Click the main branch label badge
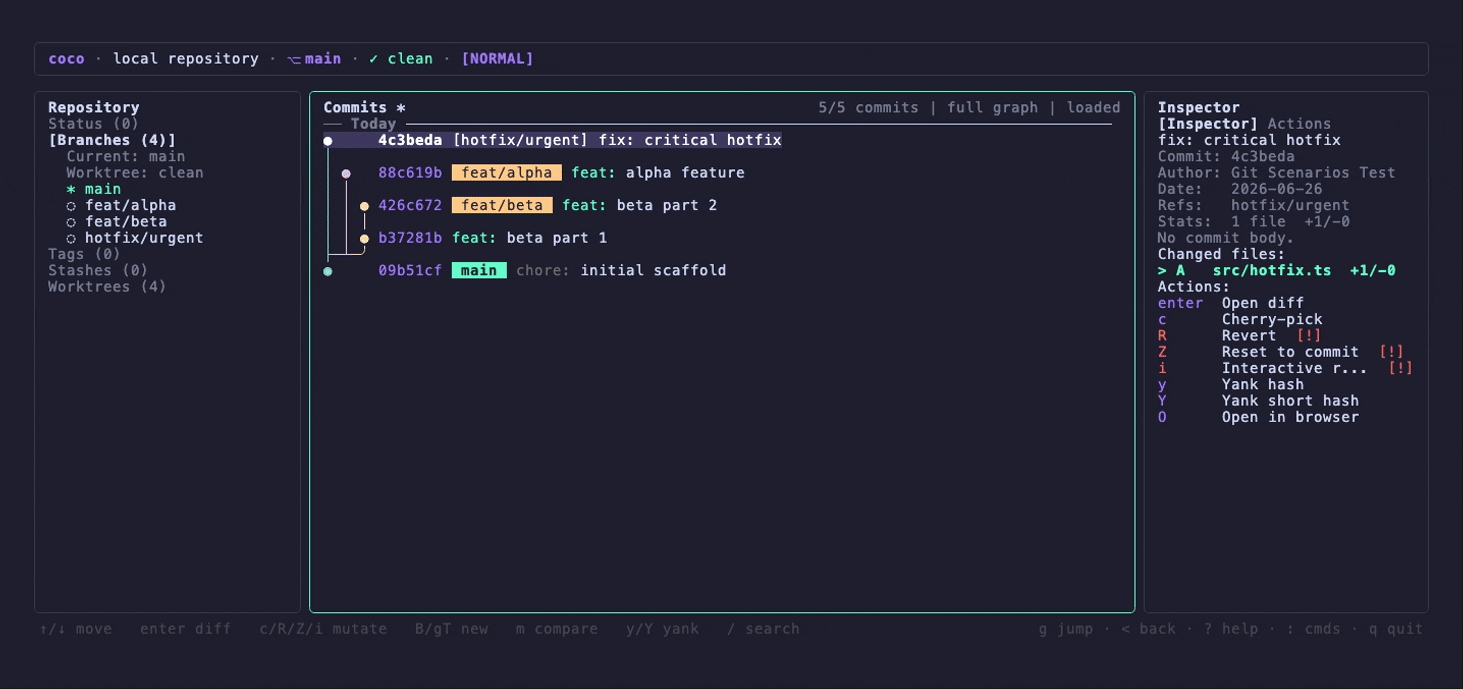Viewport: 1463px width, 689px height. point(479,270)
